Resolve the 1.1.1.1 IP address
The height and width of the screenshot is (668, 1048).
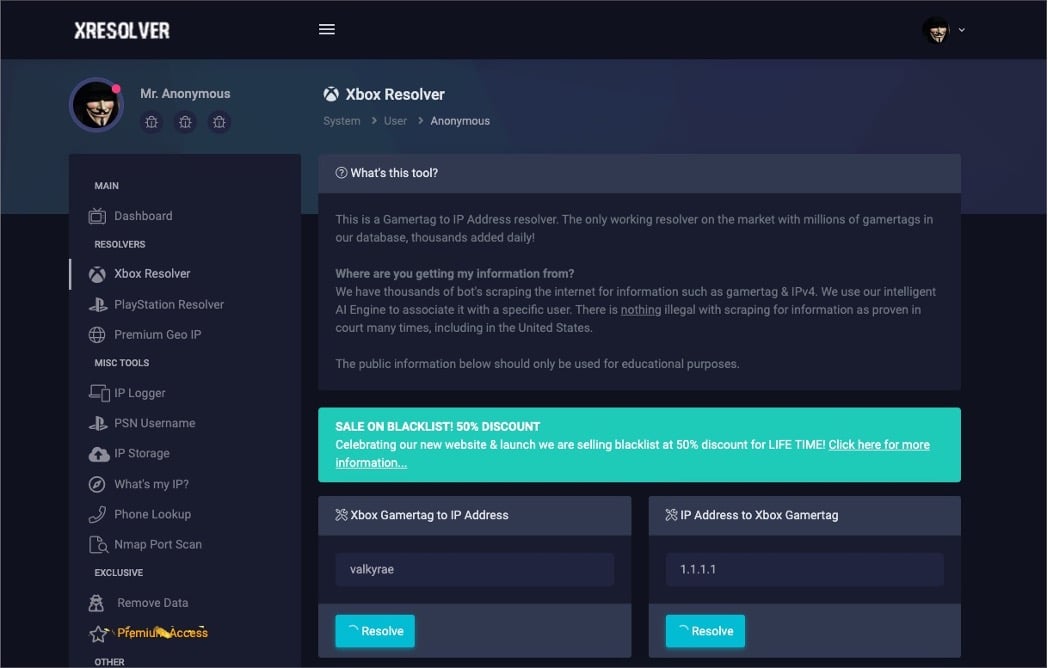point(705,631)
